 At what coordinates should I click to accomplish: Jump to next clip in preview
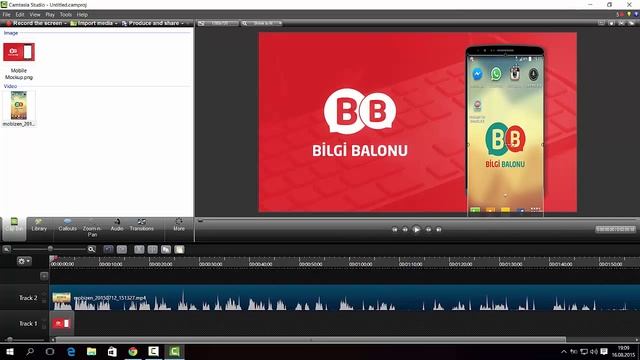point(439,229)
